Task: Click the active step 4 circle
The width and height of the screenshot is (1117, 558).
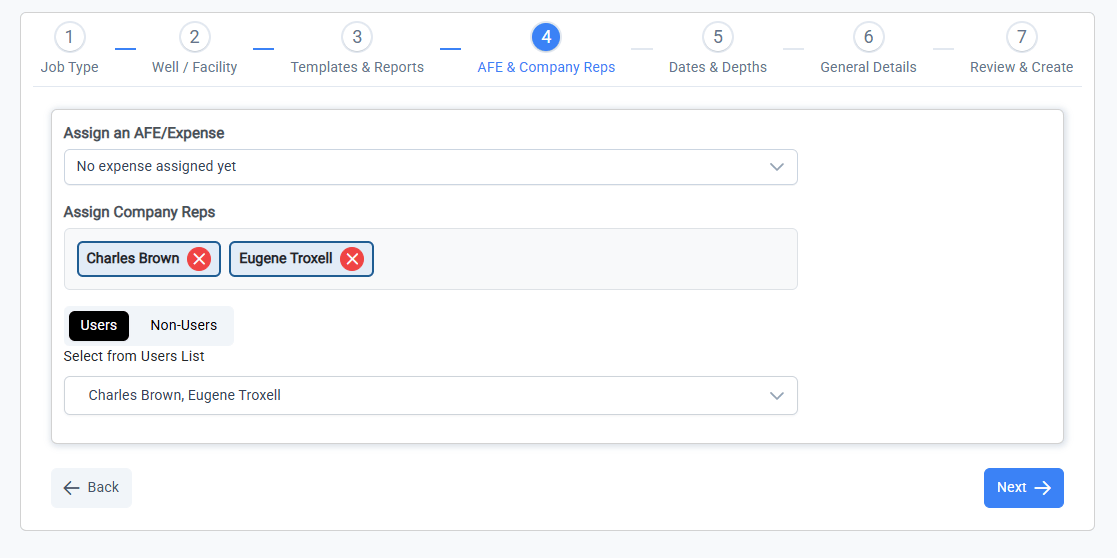Action: pyautogui.click(x=546, y=37)
